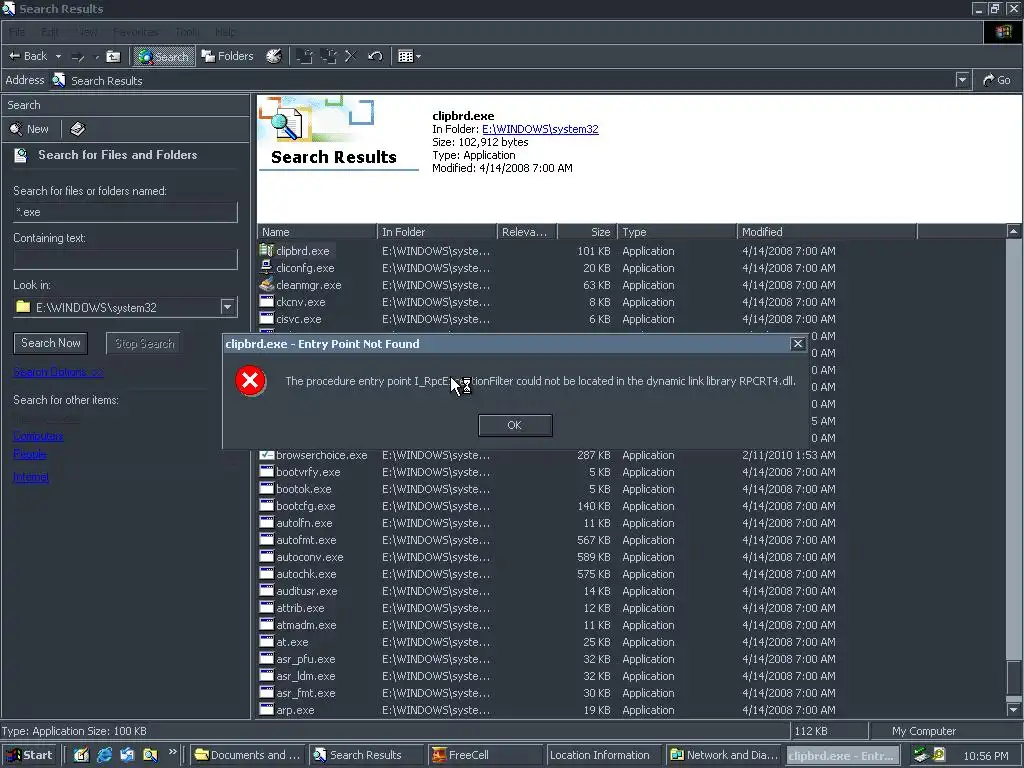Go up one folder level using toolbar icon
This screenshot has width=1024, height=768.
(x=113, y=56)
